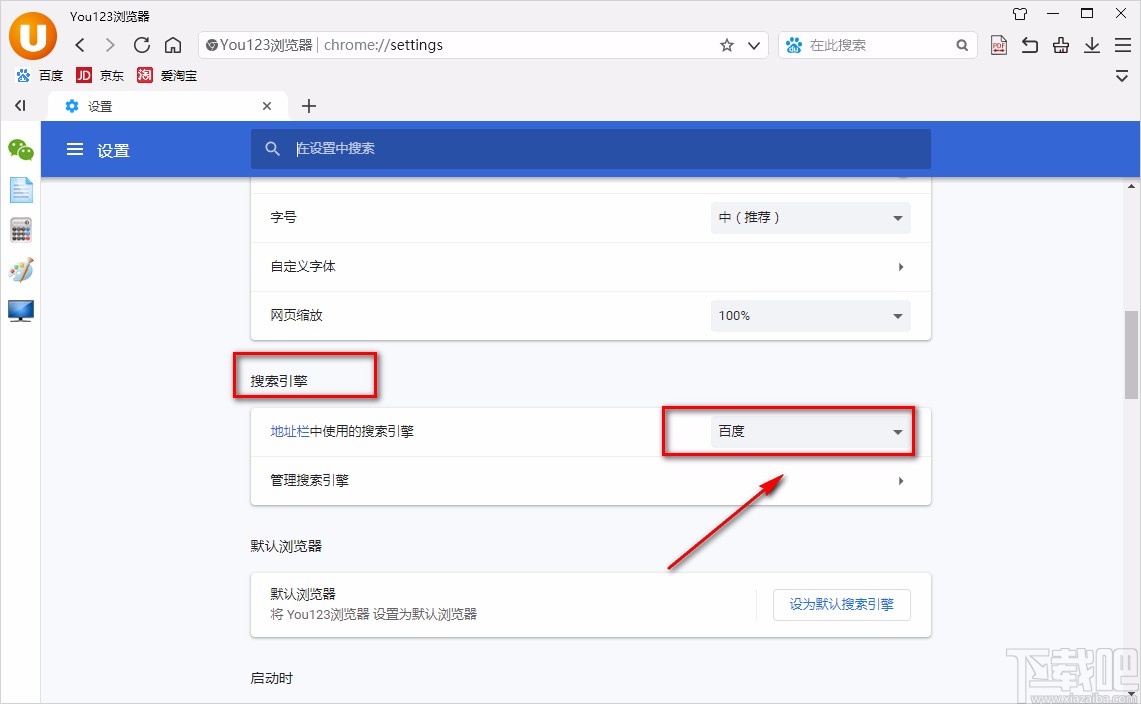Screen dimensions: 1141x704
Task: Open the main hamburger menu
Action: 1122,45
